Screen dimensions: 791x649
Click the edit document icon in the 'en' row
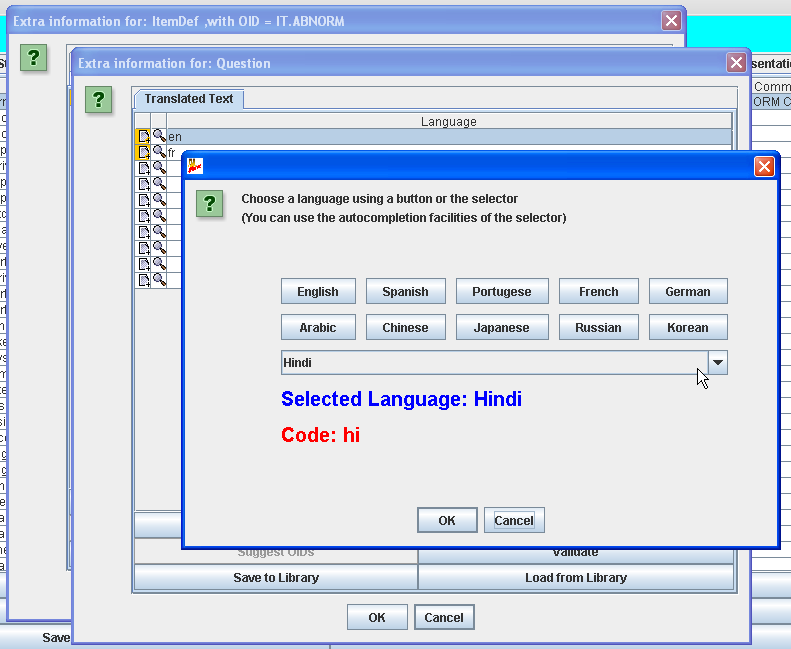tap(144, 136)
